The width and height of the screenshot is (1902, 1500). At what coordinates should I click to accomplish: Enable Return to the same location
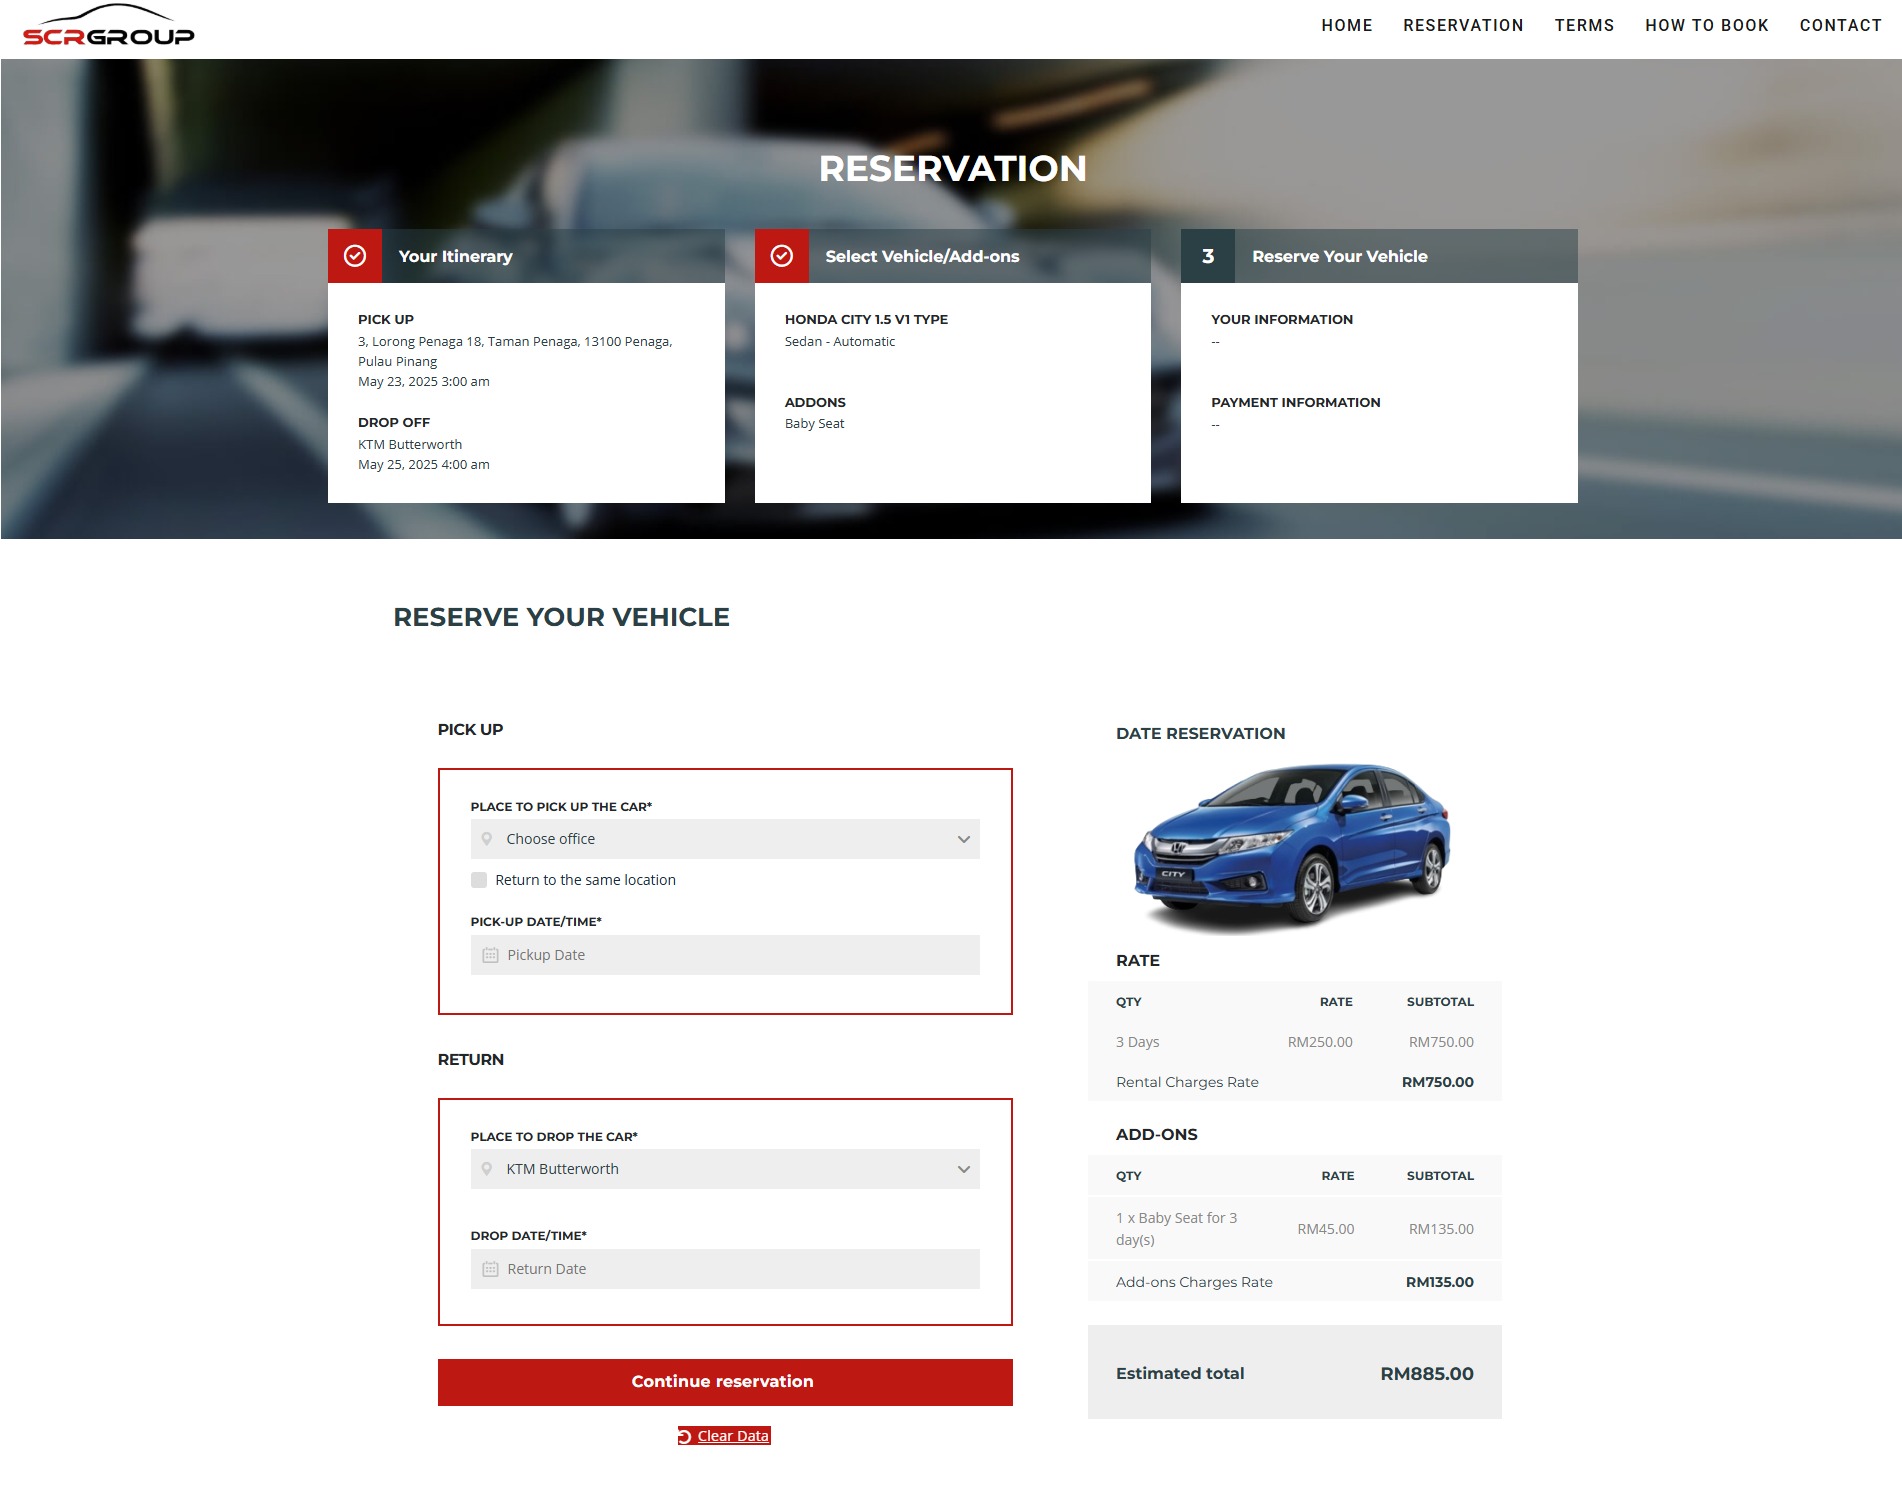point(479,880)
